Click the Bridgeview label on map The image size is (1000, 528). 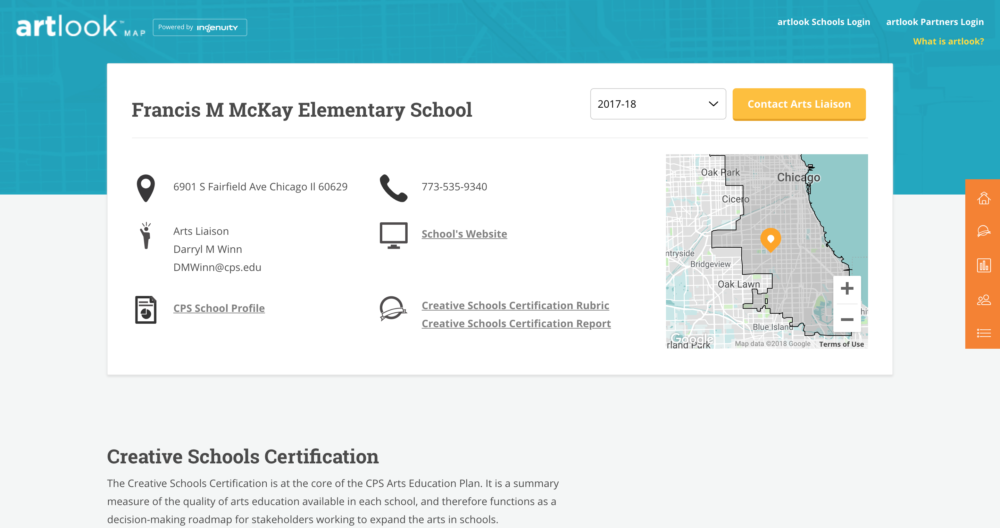pyautogui.click(x=710, y=264)
